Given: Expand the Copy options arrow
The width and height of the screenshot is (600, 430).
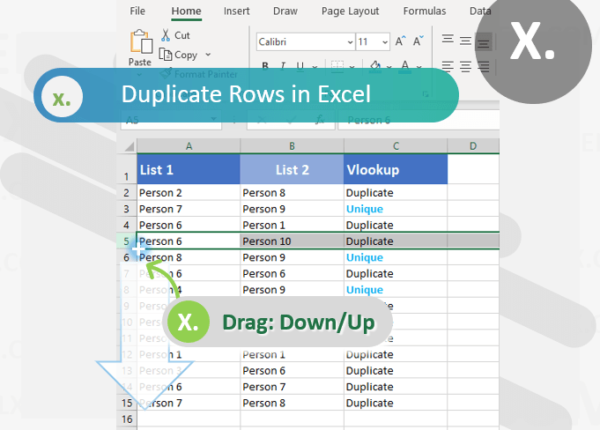Looking at the screenshot, I should (x=207, y=55).
